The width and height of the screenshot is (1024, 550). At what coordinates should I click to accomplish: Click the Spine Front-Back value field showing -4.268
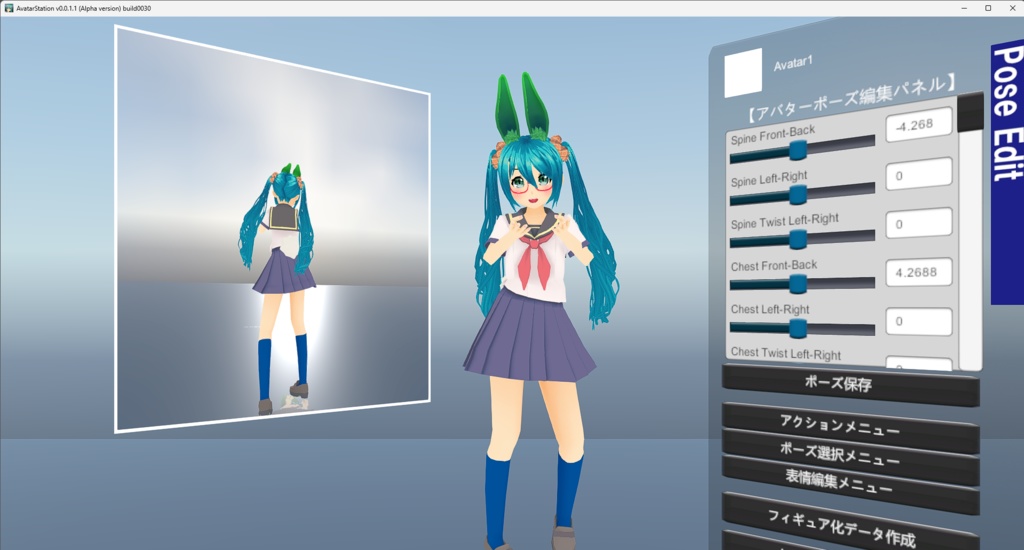coord(919,125)
